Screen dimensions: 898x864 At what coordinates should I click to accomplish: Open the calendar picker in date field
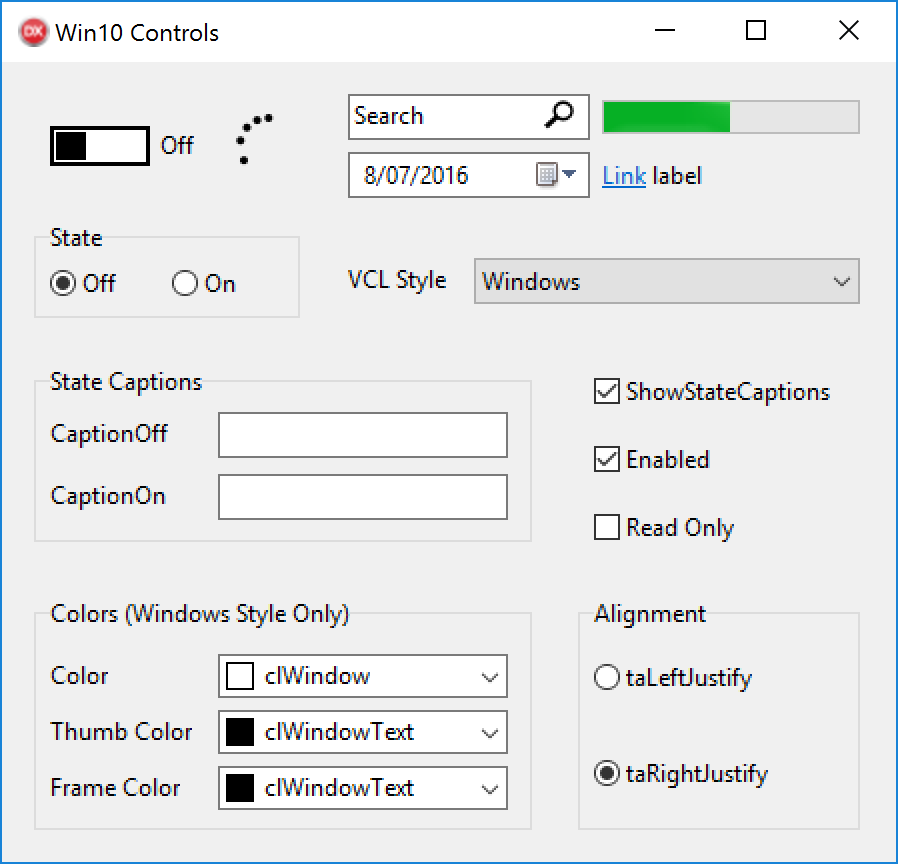[557, 176]
